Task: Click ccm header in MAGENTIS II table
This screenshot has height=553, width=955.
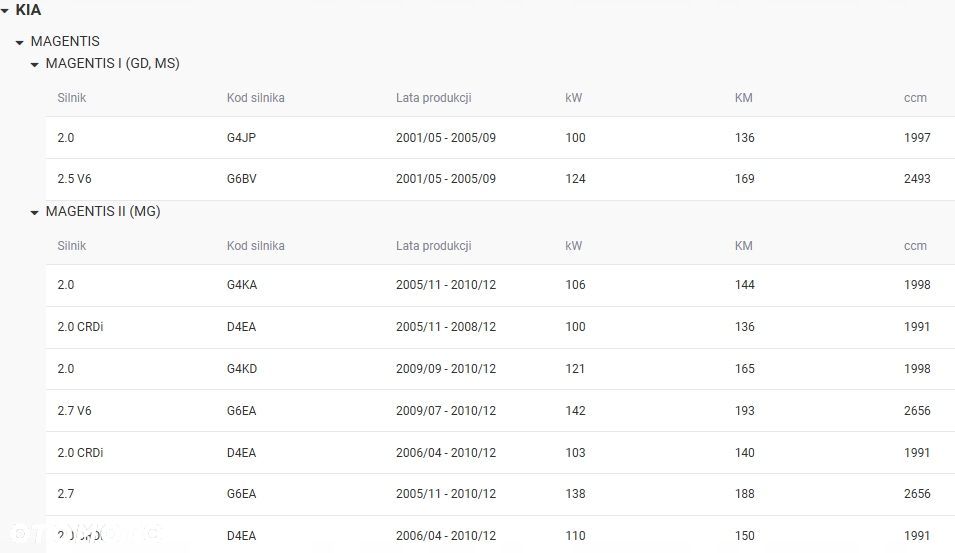Action: [915, 246]
